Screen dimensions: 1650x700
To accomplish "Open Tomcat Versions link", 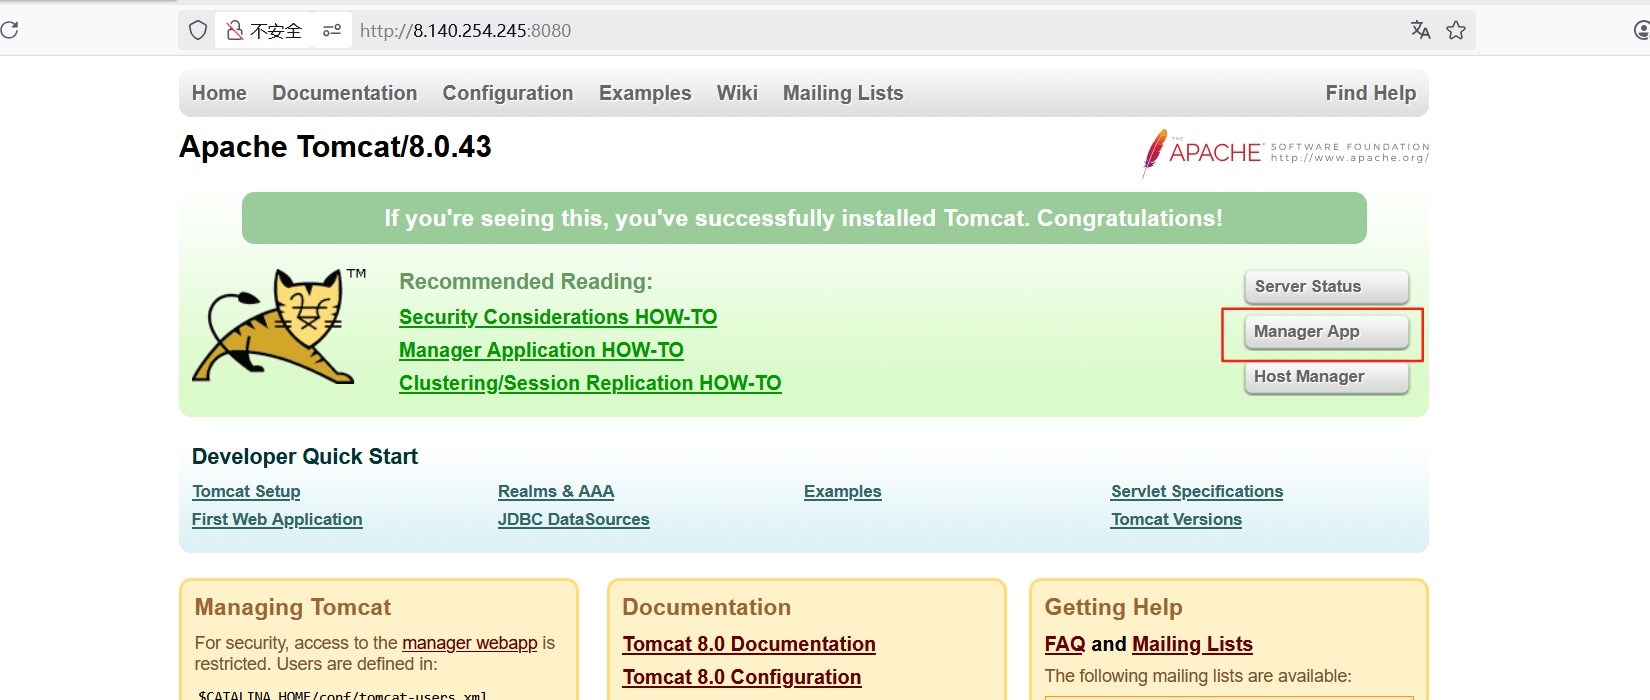I will click(x=1176, y=519).
